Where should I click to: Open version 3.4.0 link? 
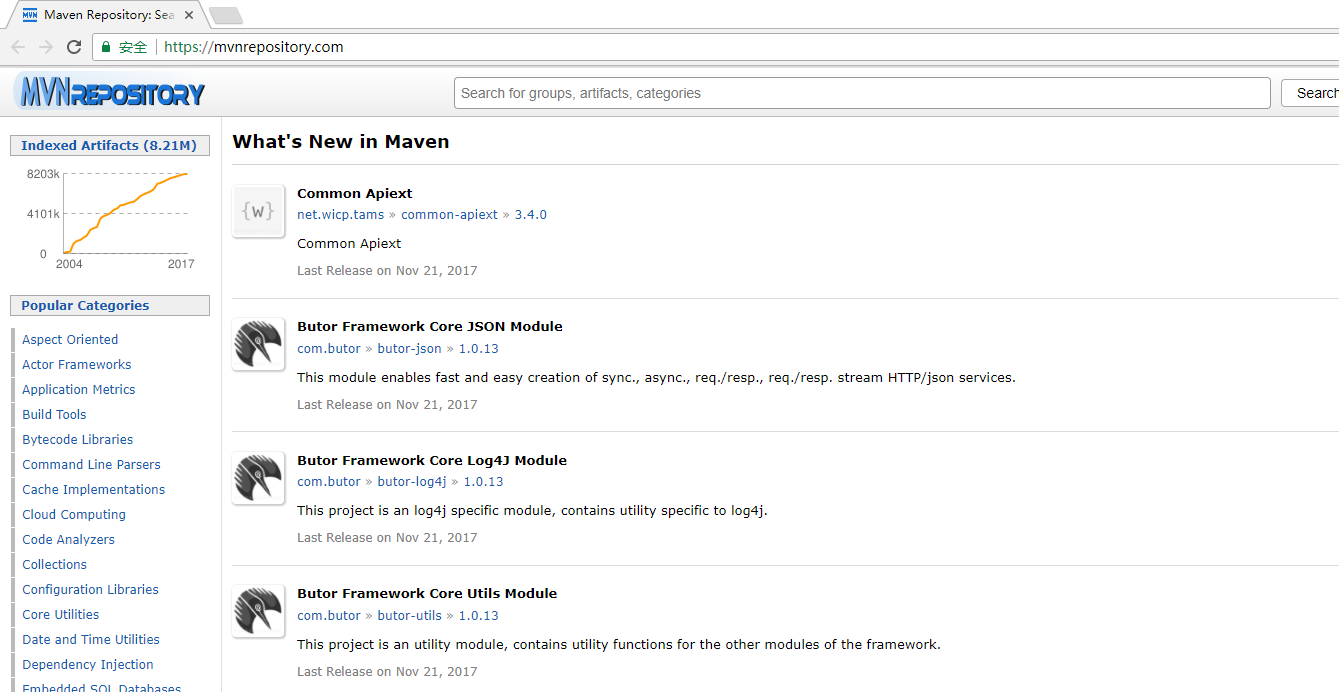[531, 215]
